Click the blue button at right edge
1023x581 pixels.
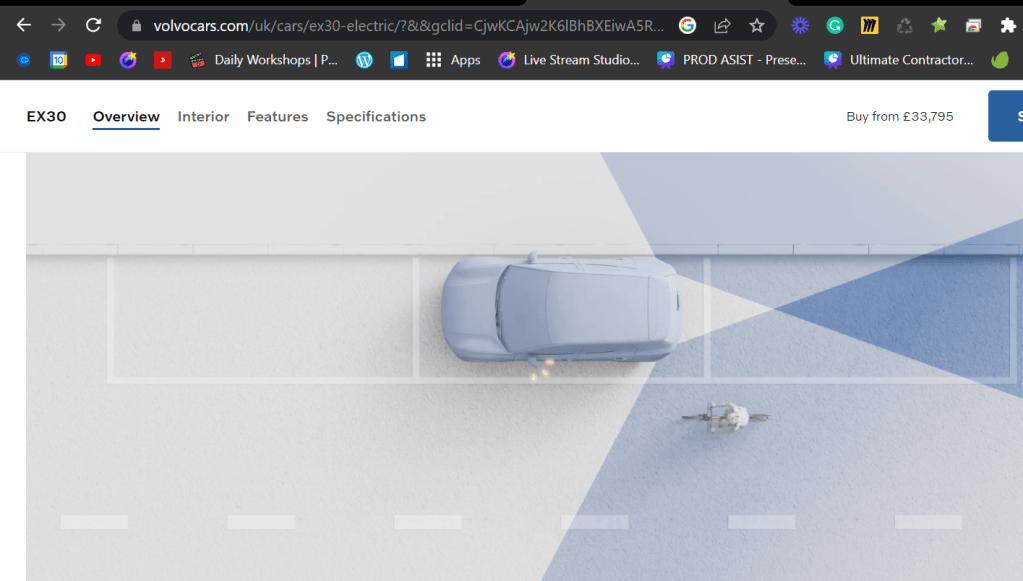coord(1005,116)
